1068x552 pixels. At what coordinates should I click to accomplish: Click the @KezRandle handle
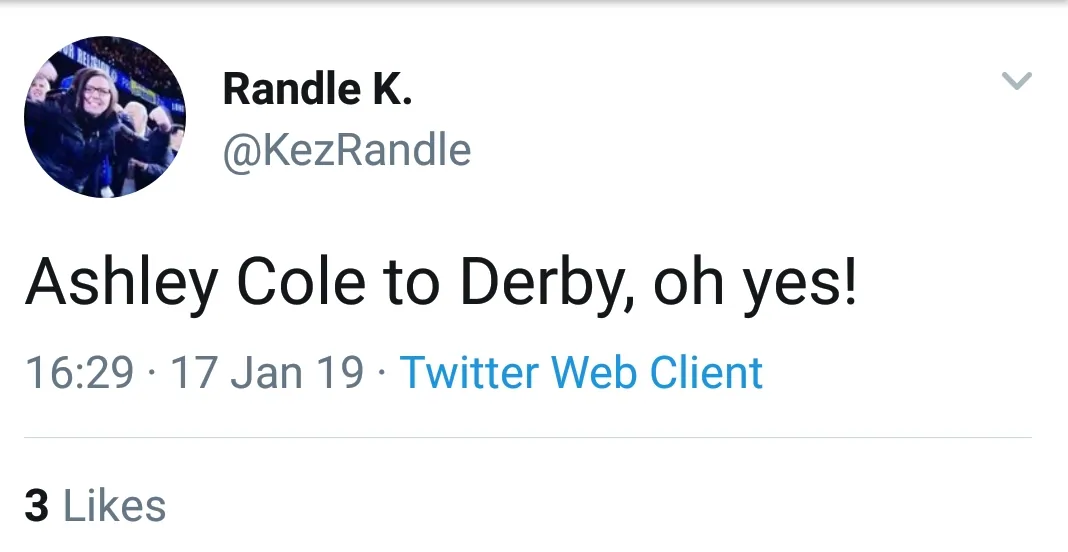(346, 151)
